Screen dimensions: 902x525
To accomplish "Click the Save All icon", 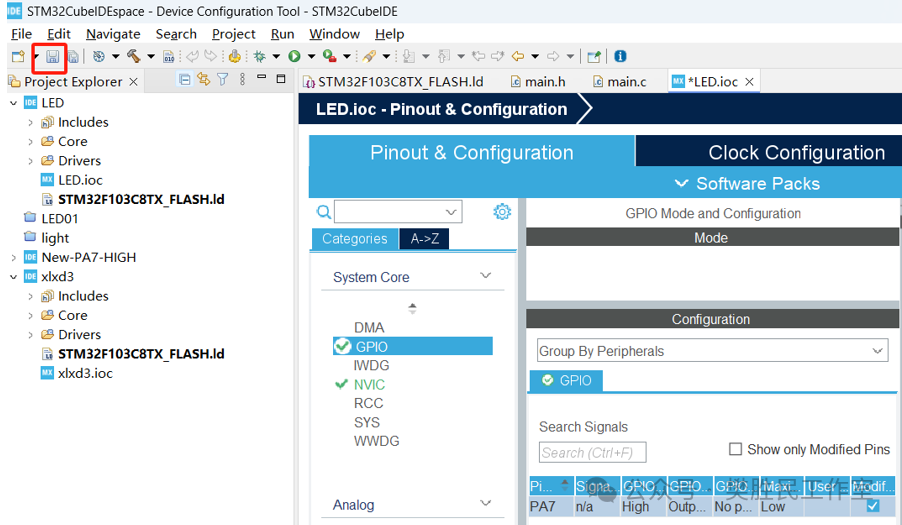I will coord(73,56).
